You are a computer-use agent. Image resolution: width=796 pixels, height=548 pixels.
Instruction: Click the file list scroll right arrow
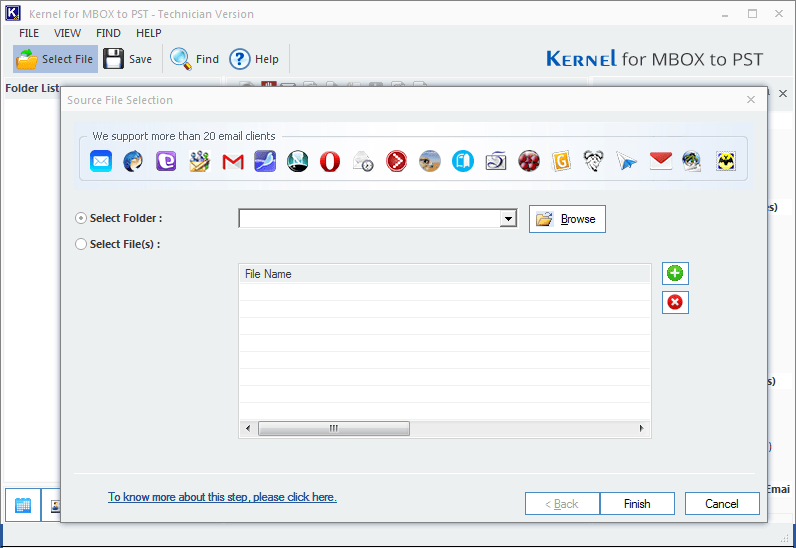click(x=642, y=428)
